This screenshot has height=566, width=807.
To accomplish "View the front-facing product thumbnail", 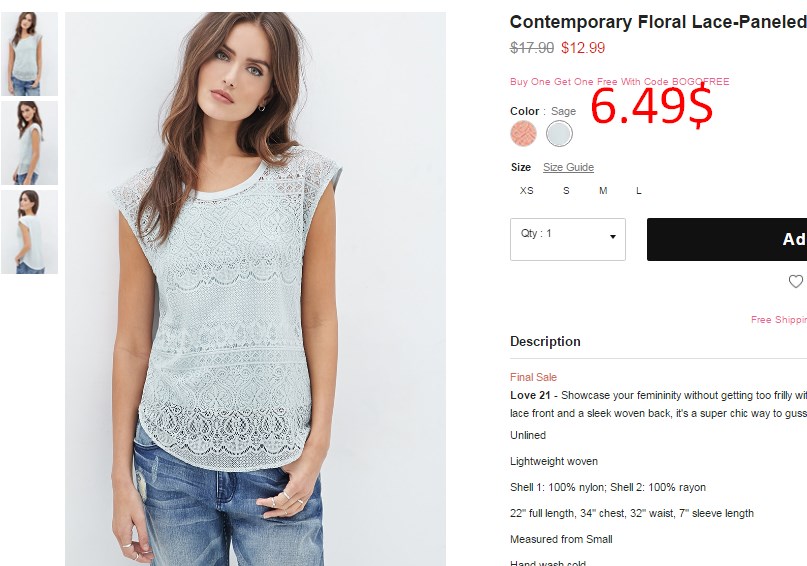I will pyautogui.click(x=29, y=54).
